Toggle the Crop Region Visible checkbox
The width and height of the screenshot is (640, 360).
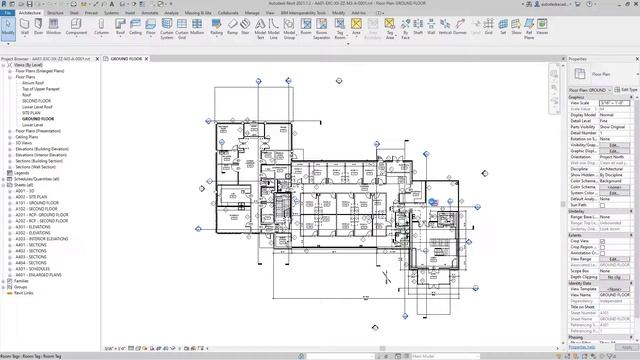pyautogui.click(x=602, y=247)
